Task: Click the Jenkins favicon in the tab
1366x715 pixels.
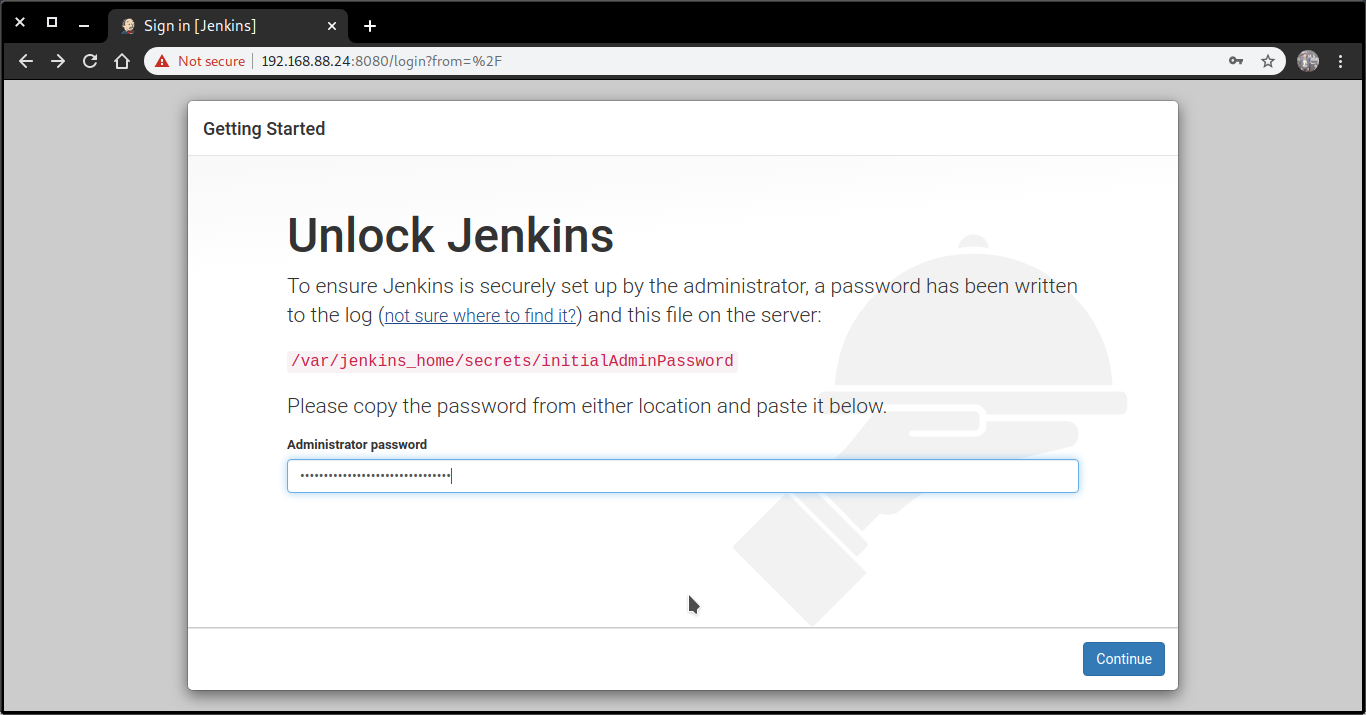Action: pyautogui.click(x=128, y=26)
